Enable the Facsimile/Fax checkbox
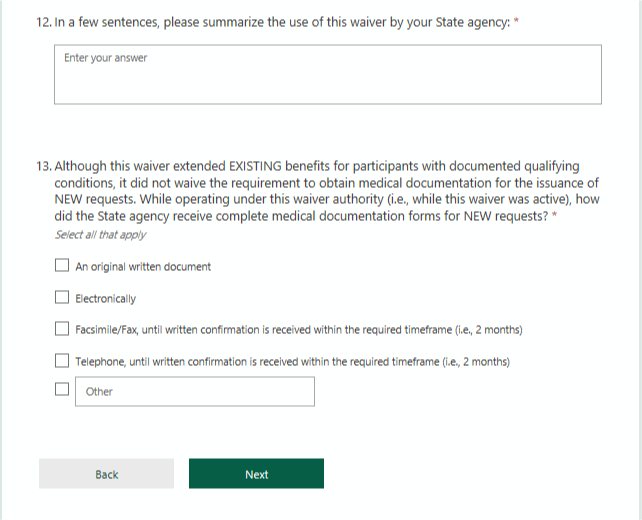This screenshot has height=520, width=642. coord(62,329)
